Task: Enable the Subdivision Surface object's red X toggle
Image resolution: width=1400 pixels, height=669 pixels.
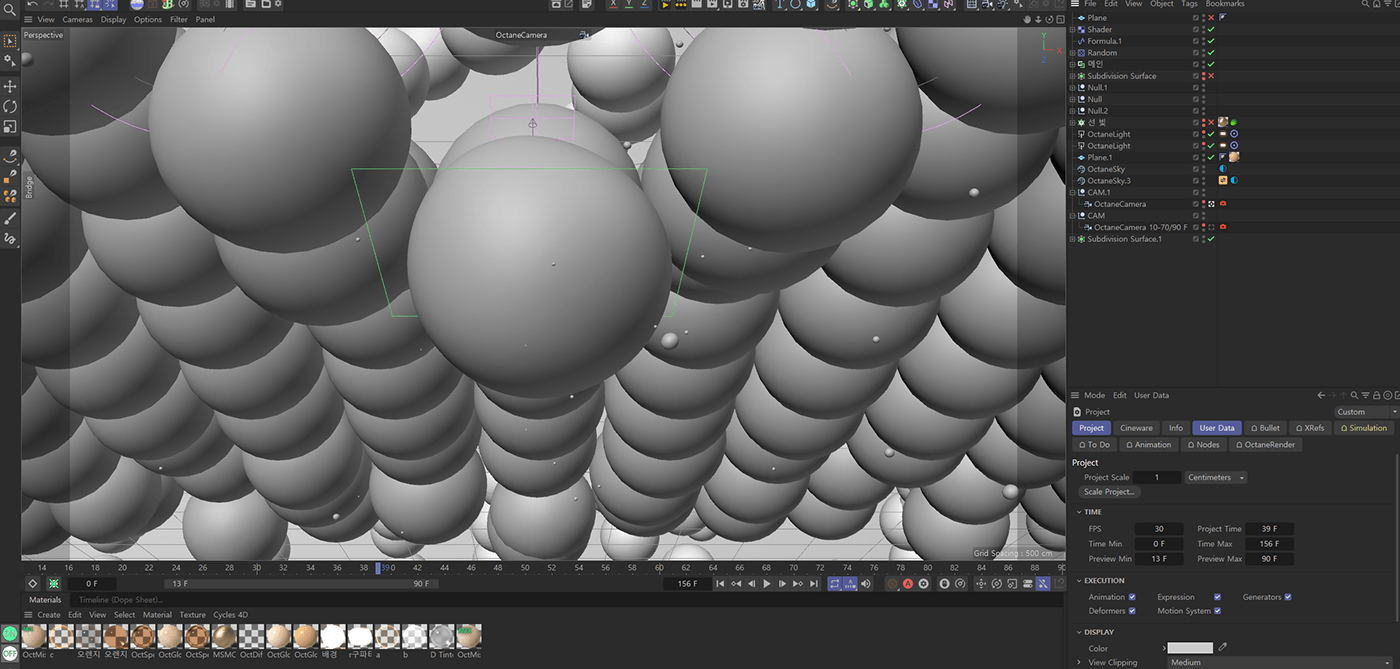Action: click(x=1211, y=76)
